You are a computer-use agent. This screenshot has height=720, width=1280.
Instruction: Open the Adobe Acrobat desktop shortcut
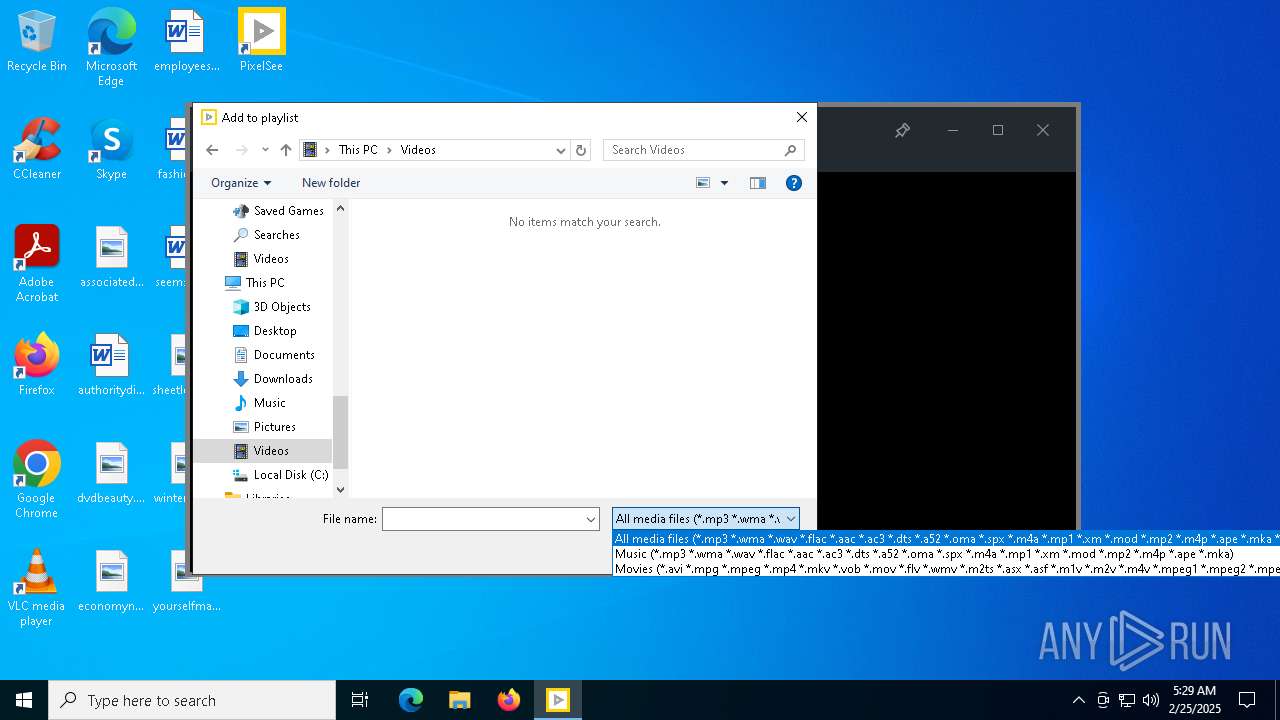pos(37,264)
